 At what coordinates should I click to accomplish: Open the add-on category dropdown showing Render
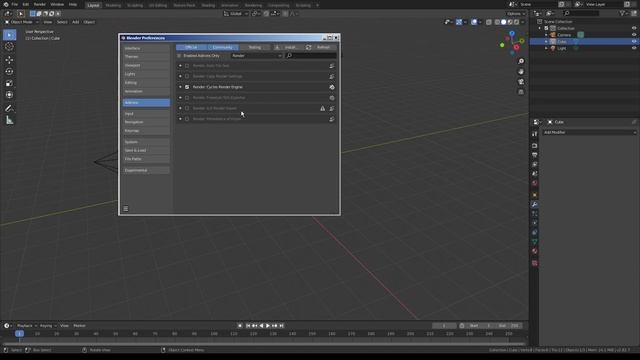pos(256,56)
